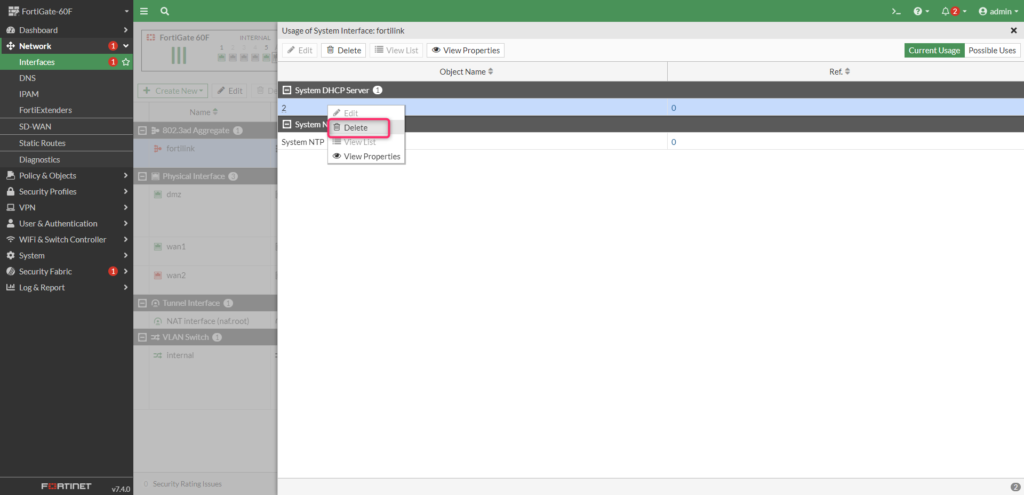
Task: Open the FortiGate-60F device dropdown
Action: [66, 11]
